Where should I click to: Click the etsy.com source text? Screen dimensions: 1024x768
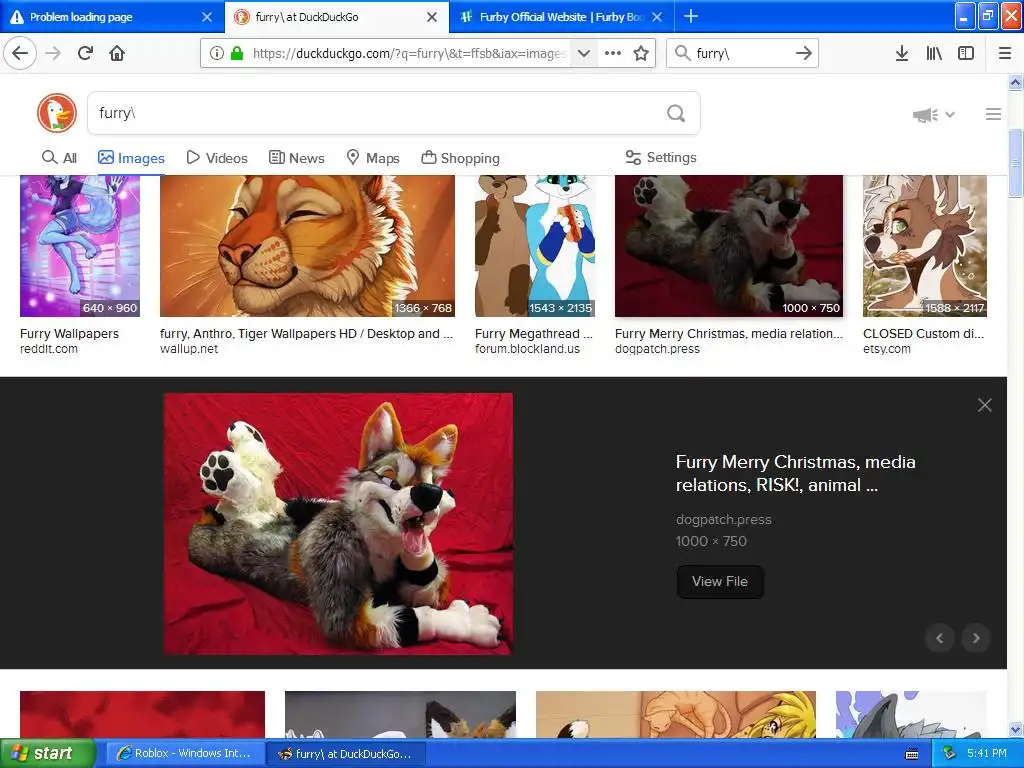click(887, 349)
